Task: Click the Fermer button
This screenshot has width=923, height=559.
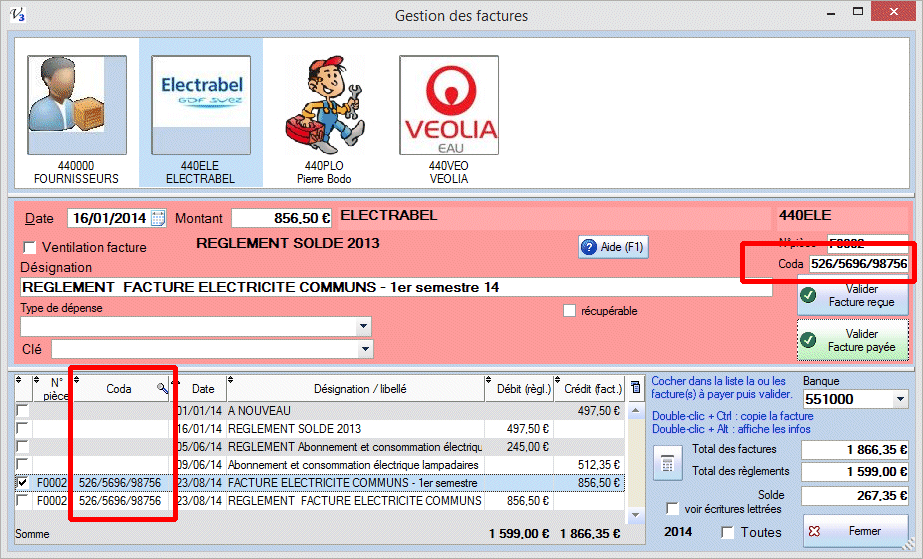Action: pyautogui.click(x=855, y=531)
